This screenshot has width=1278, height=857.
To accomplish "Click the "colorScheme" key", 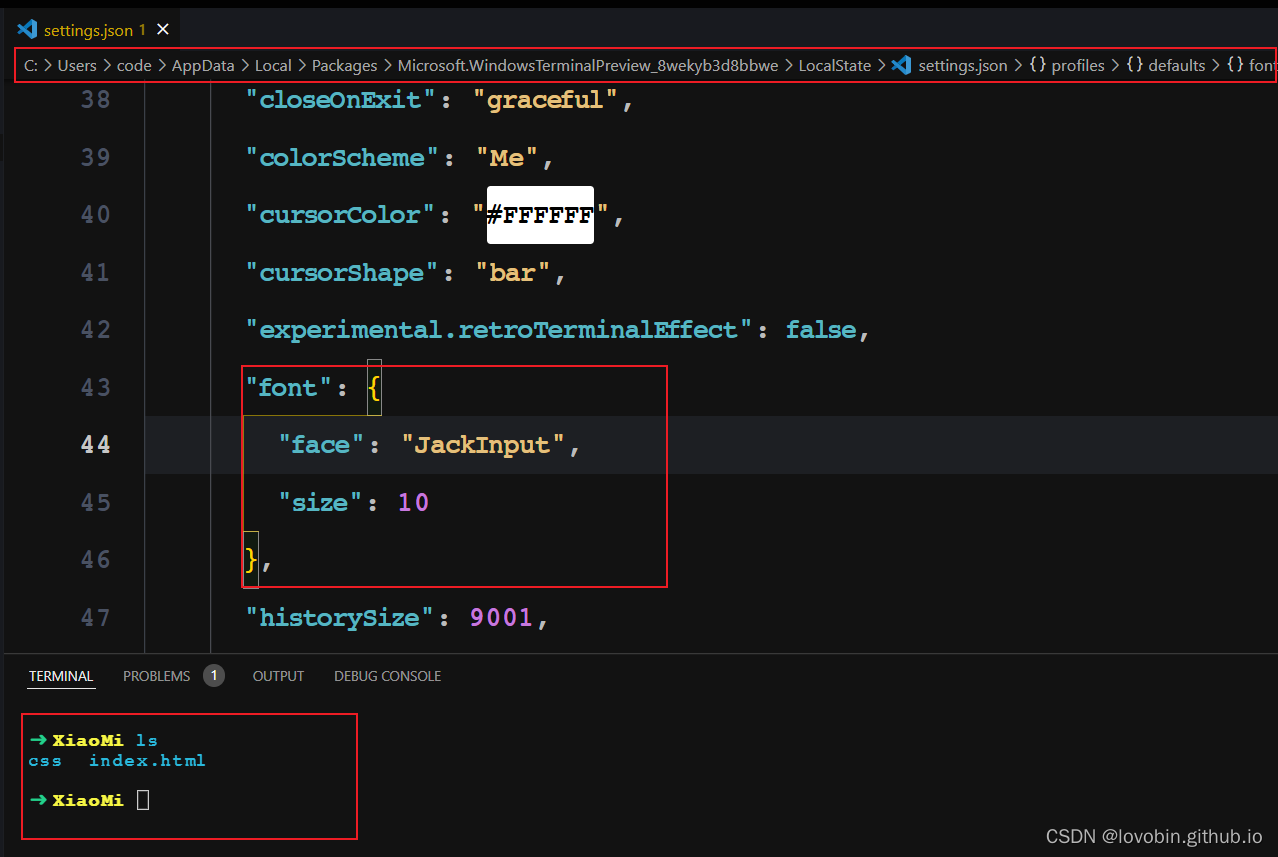I will point(342,158).
